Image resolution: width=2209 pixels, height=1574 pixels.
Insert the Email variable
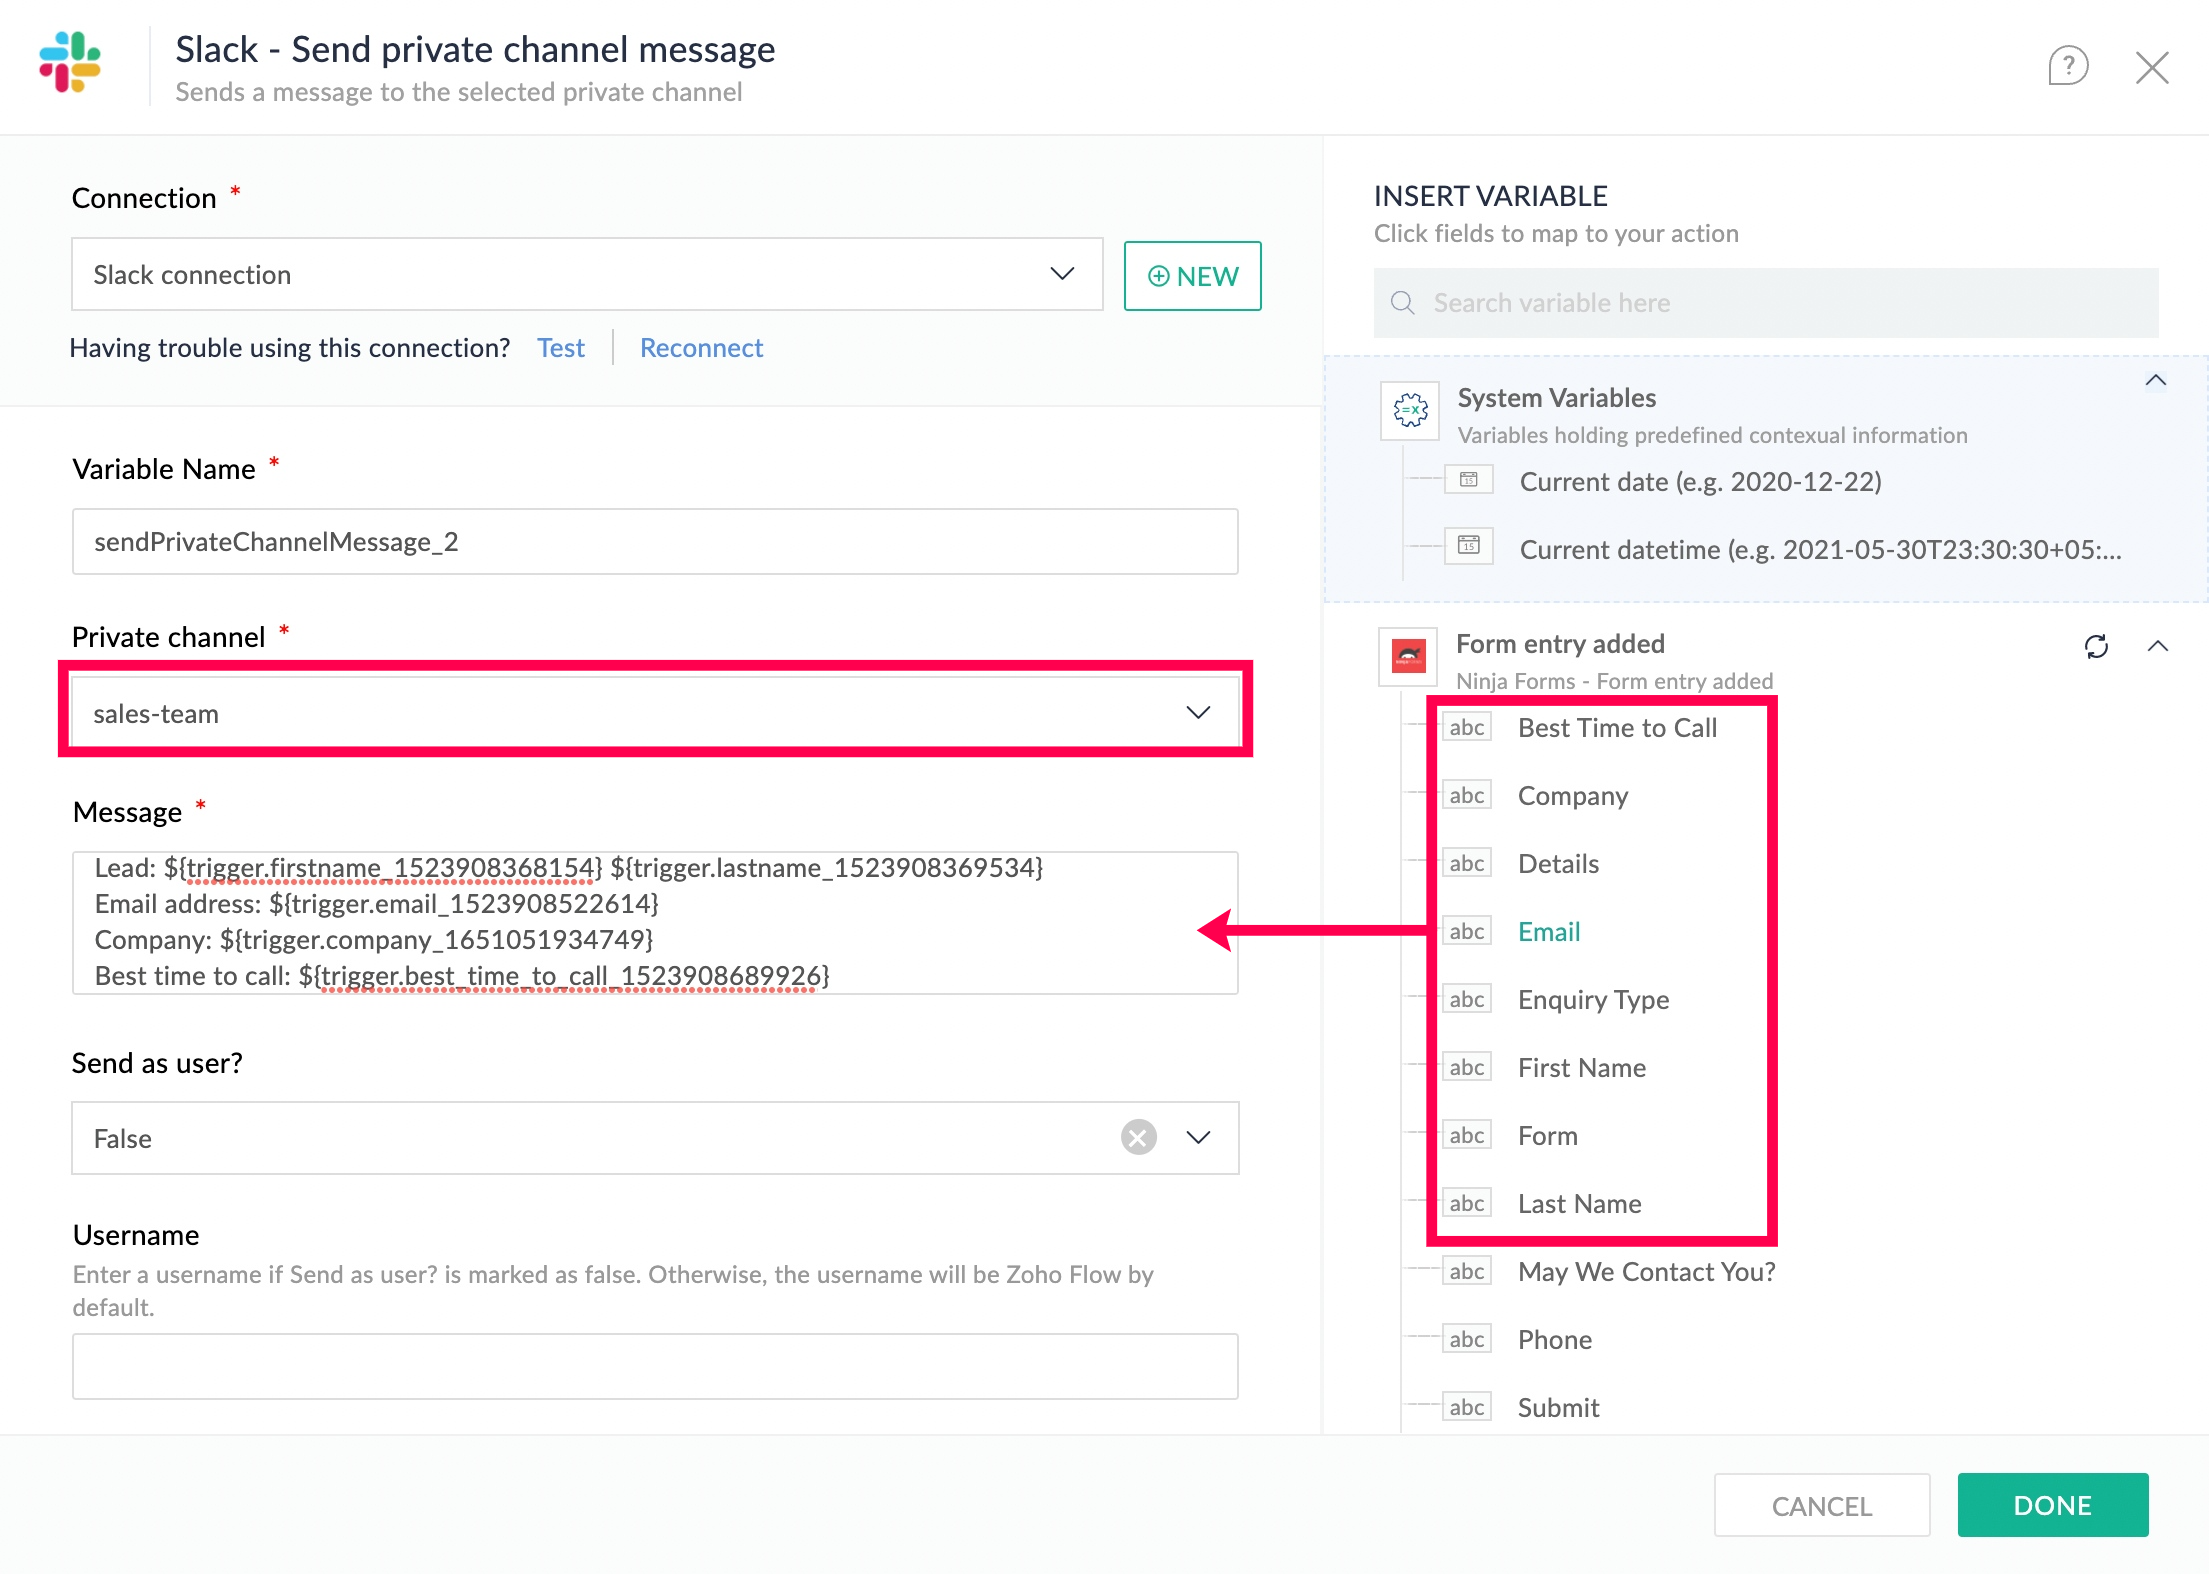[1548, 931]
